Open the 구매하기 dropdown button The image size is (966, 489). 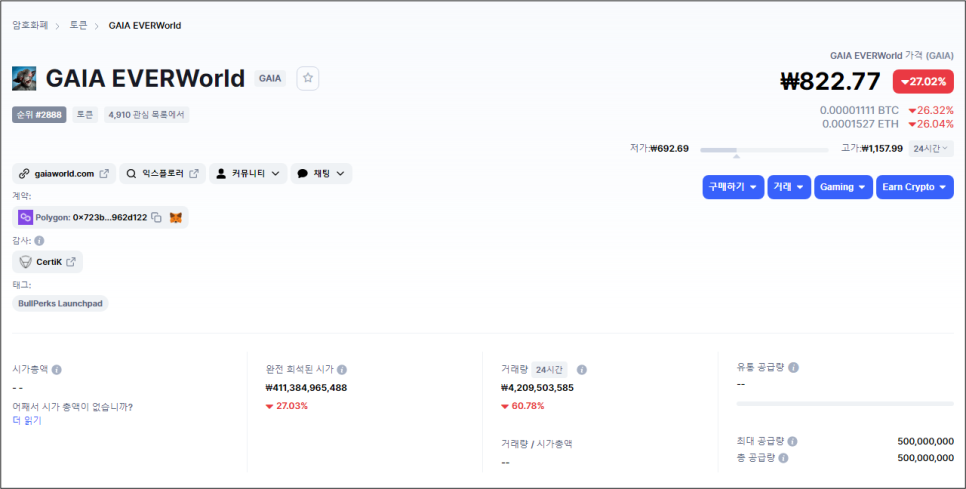[733, 187]
